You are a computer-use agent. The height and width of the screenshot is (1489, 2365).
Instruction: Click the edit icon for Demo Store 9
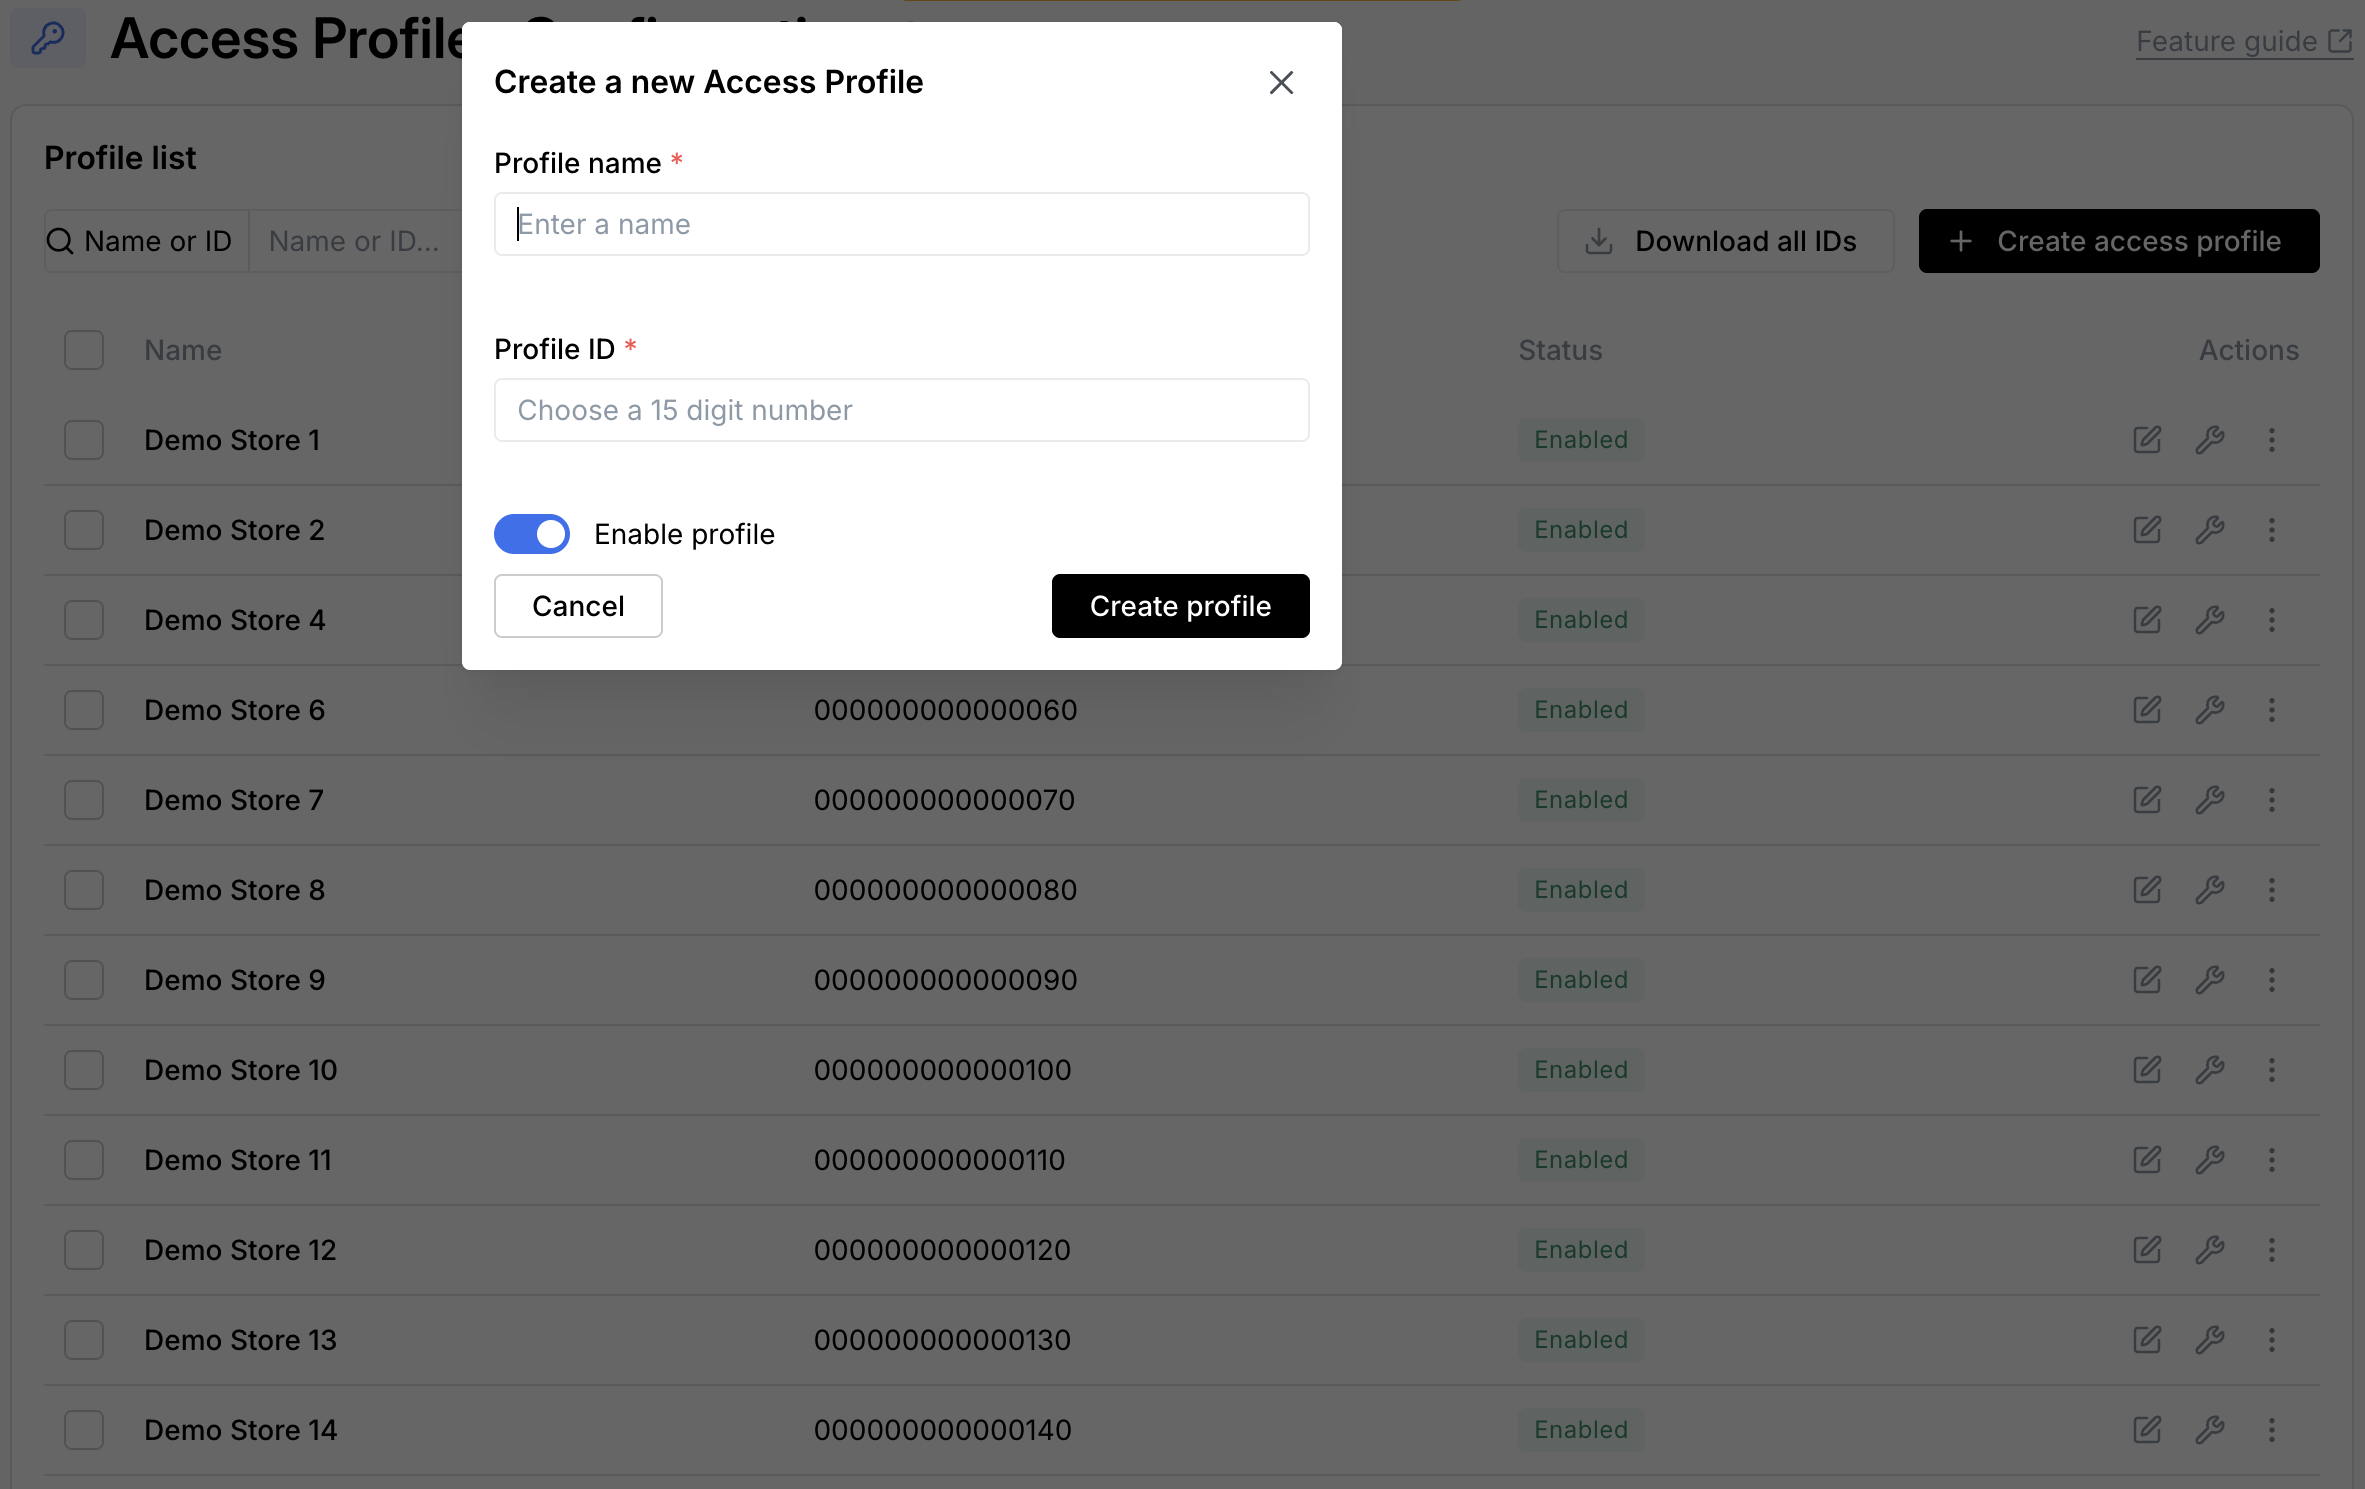(2147, 980)
